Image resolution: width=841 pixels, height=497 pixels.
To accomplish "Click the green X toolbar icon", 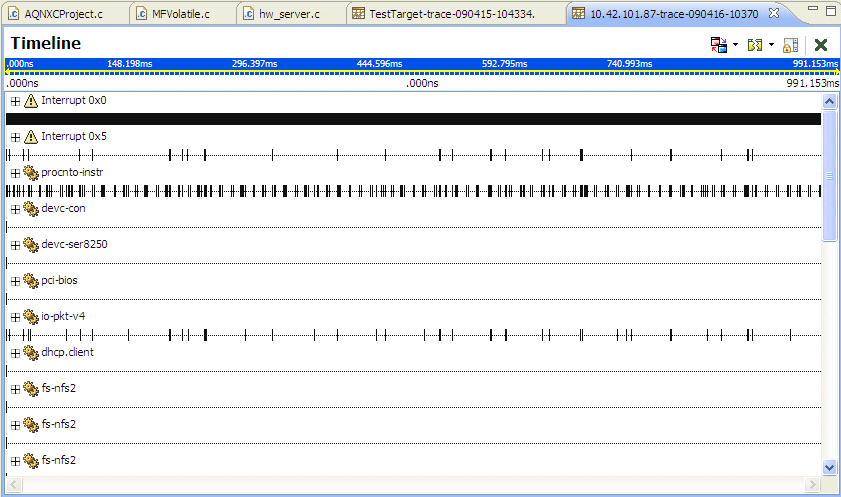I will (821, 45).
